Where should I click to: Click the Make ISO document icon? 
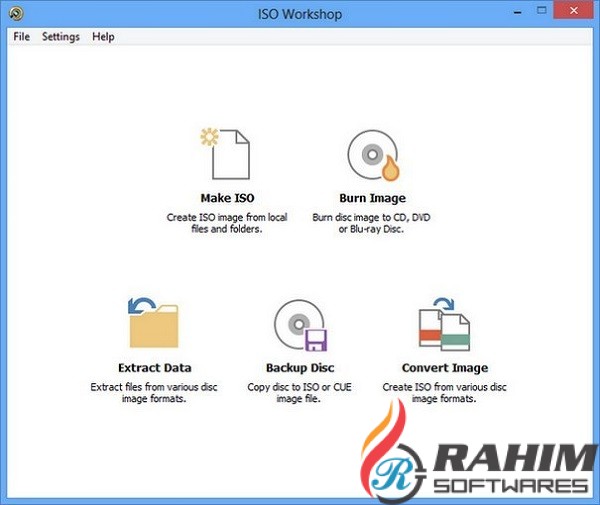pyautogui.click(x=226, y=154)
